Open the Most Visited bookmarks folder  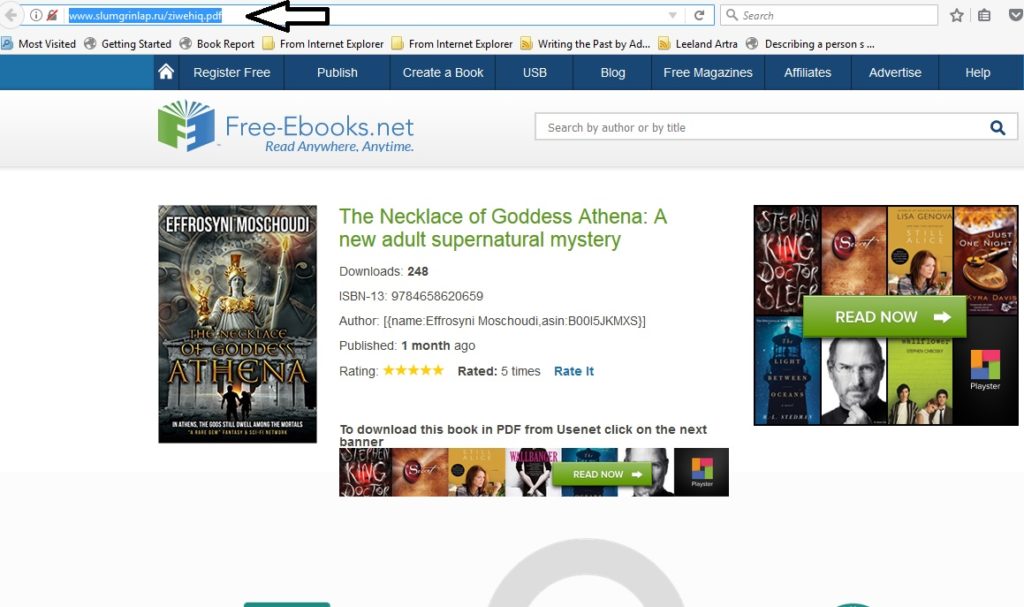39,44
